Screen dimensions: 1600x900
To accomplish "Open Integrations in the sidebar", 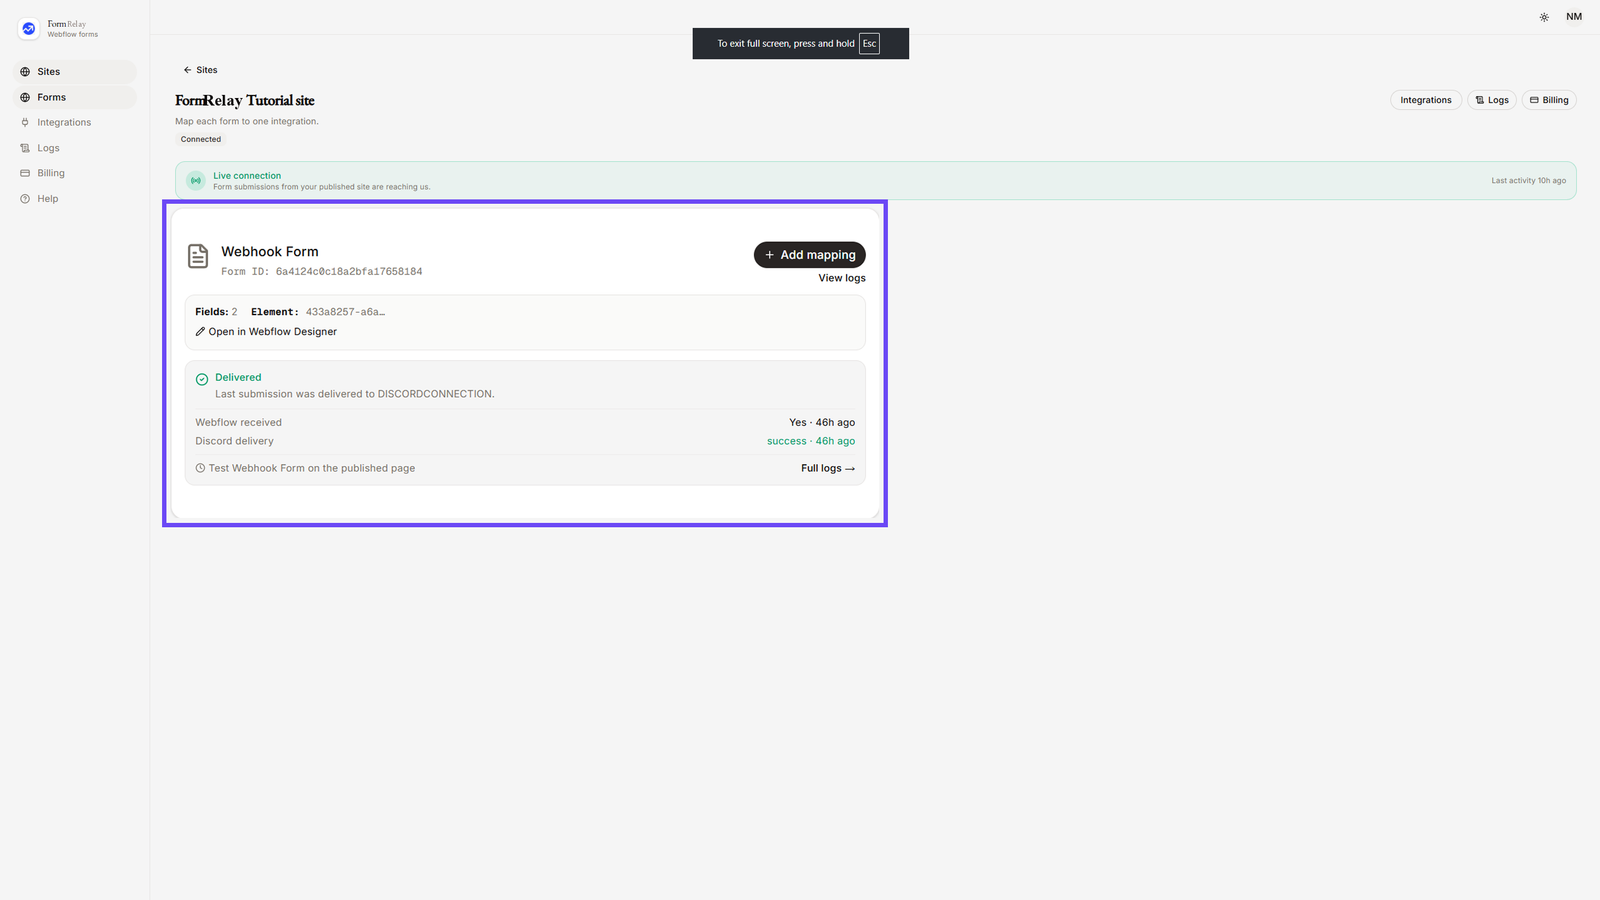I will pyautogui.click(x=75, y=122).
